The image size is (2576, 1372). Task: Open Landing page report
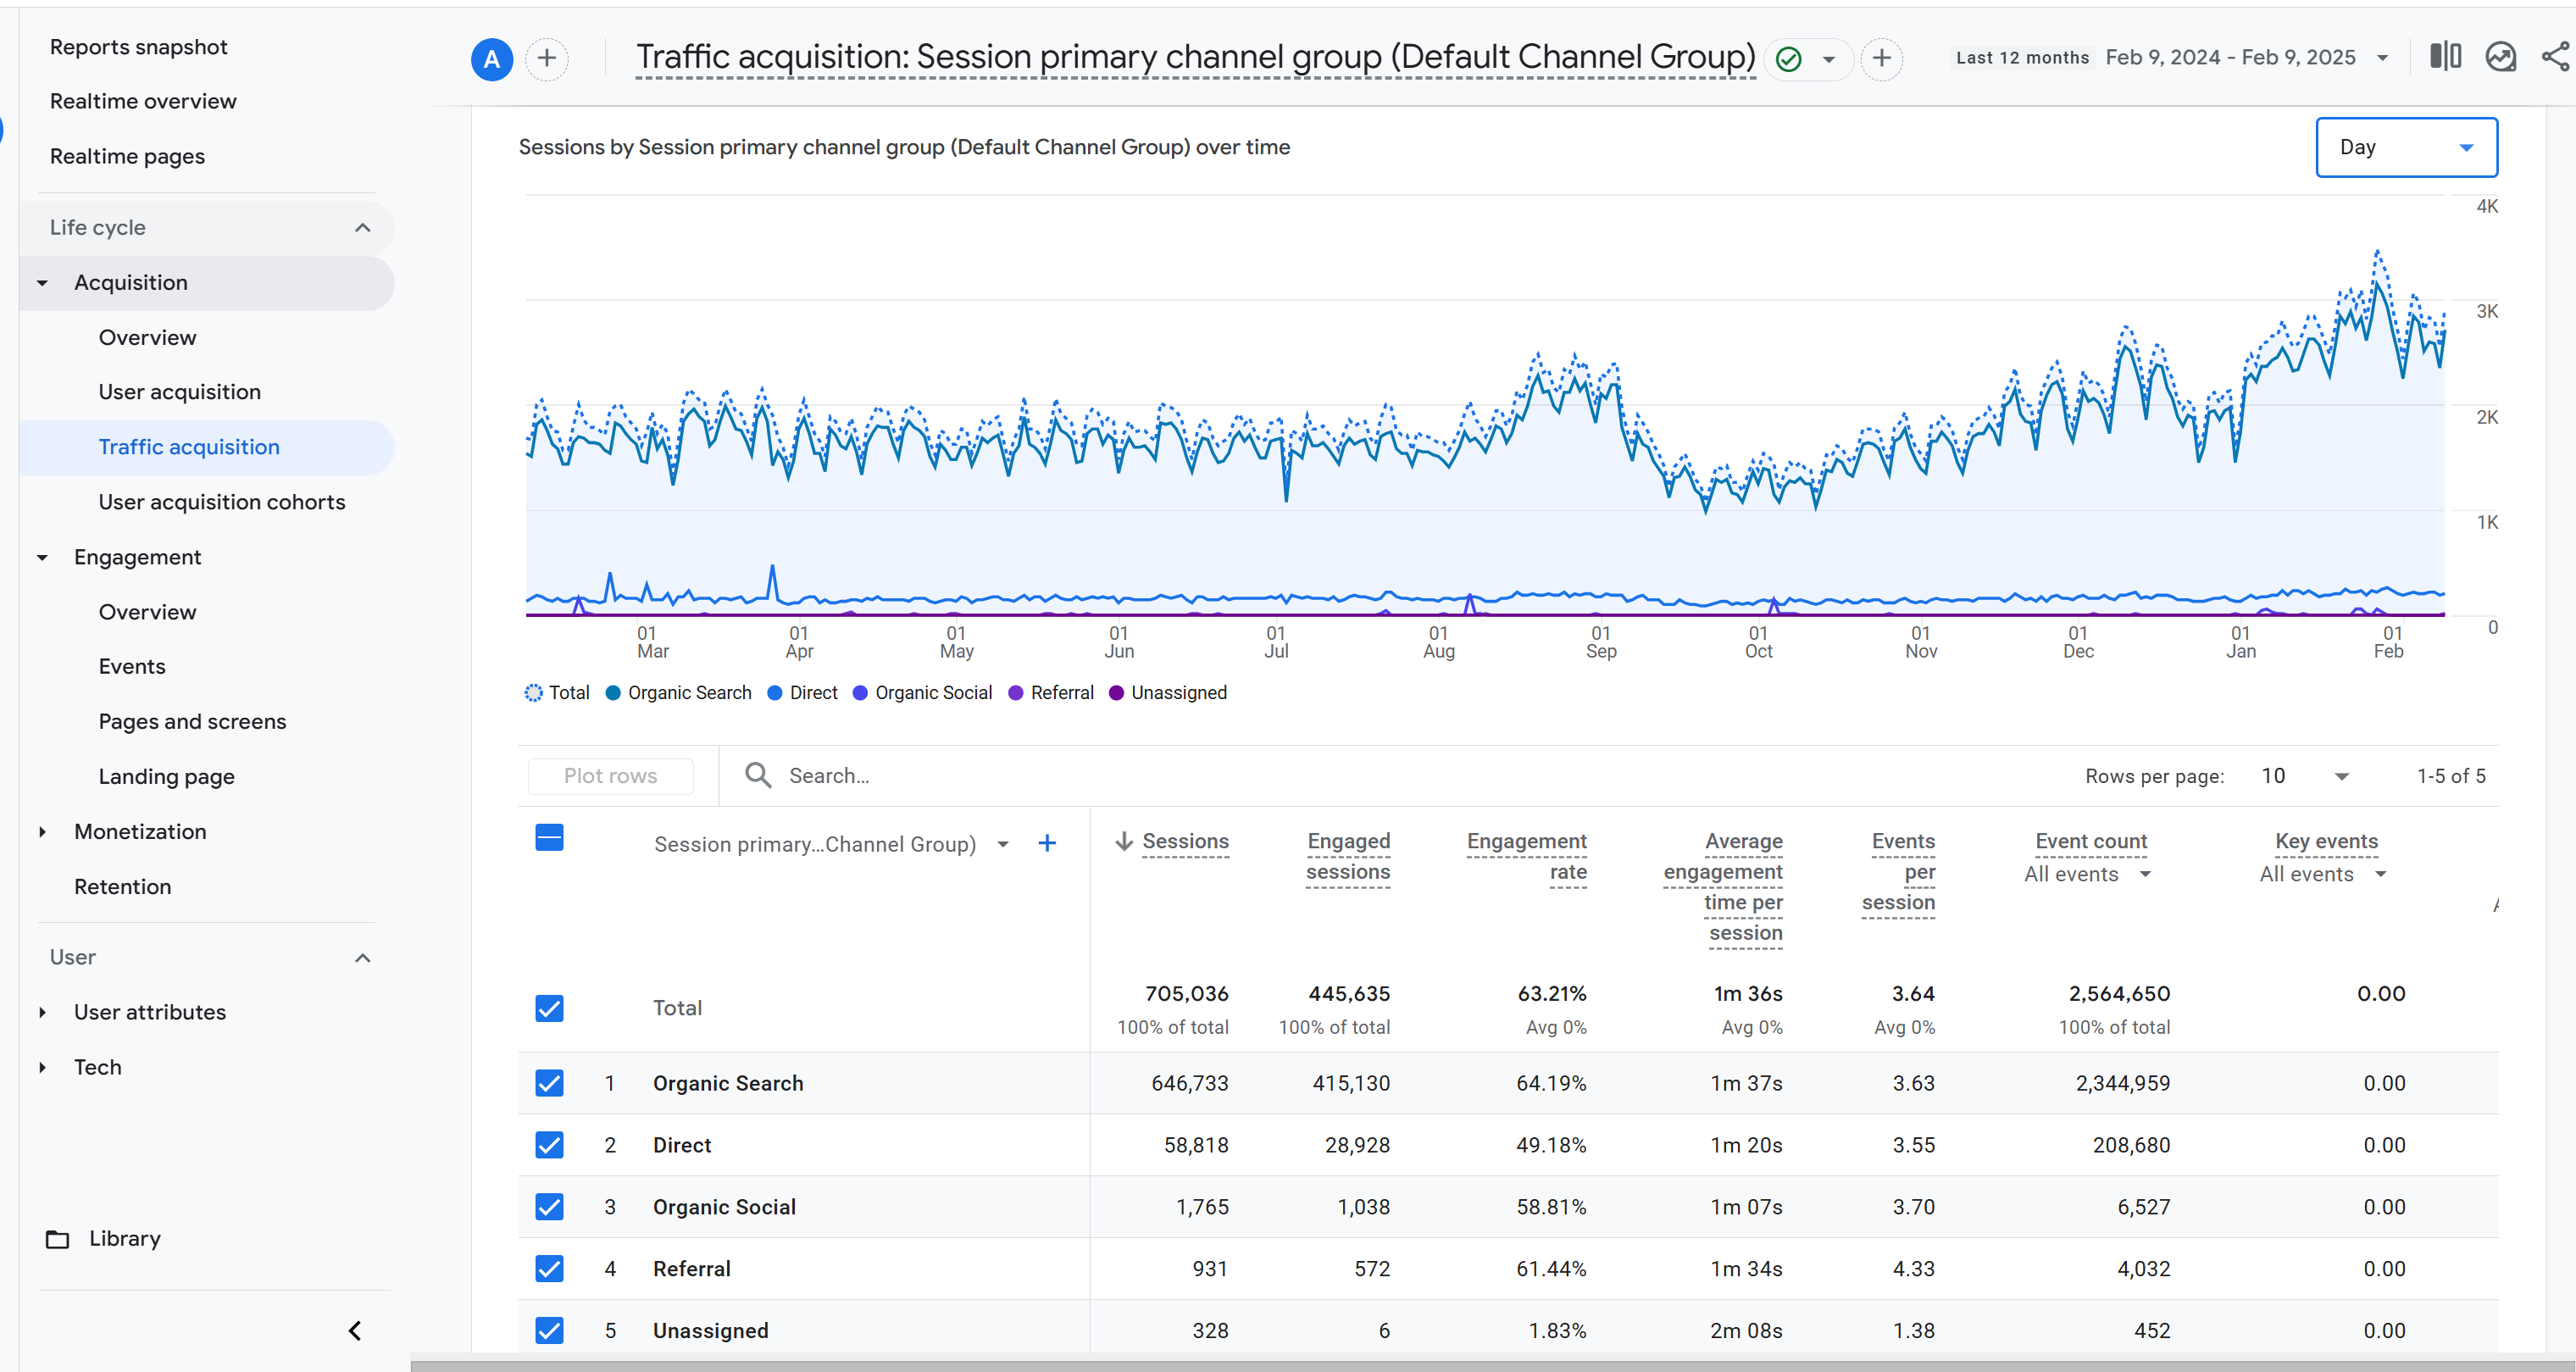(x=166, y=777)
